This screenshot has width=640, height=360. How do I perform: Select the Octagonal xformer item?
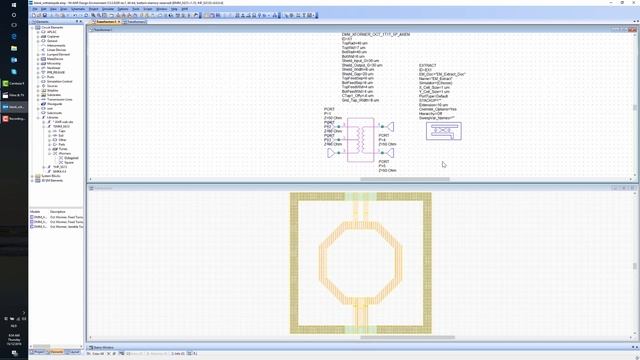click(x=71, y=158)
